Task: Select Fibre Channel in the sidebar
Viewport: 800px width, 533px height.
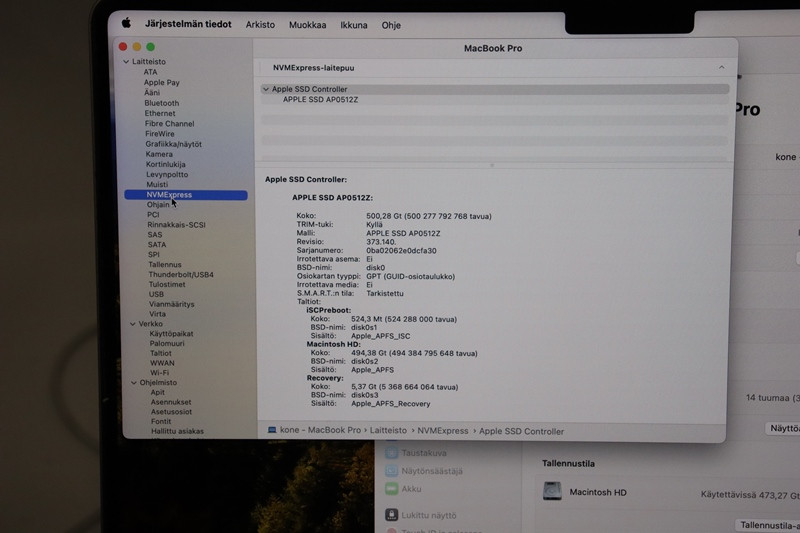Action: coord(169,123)
